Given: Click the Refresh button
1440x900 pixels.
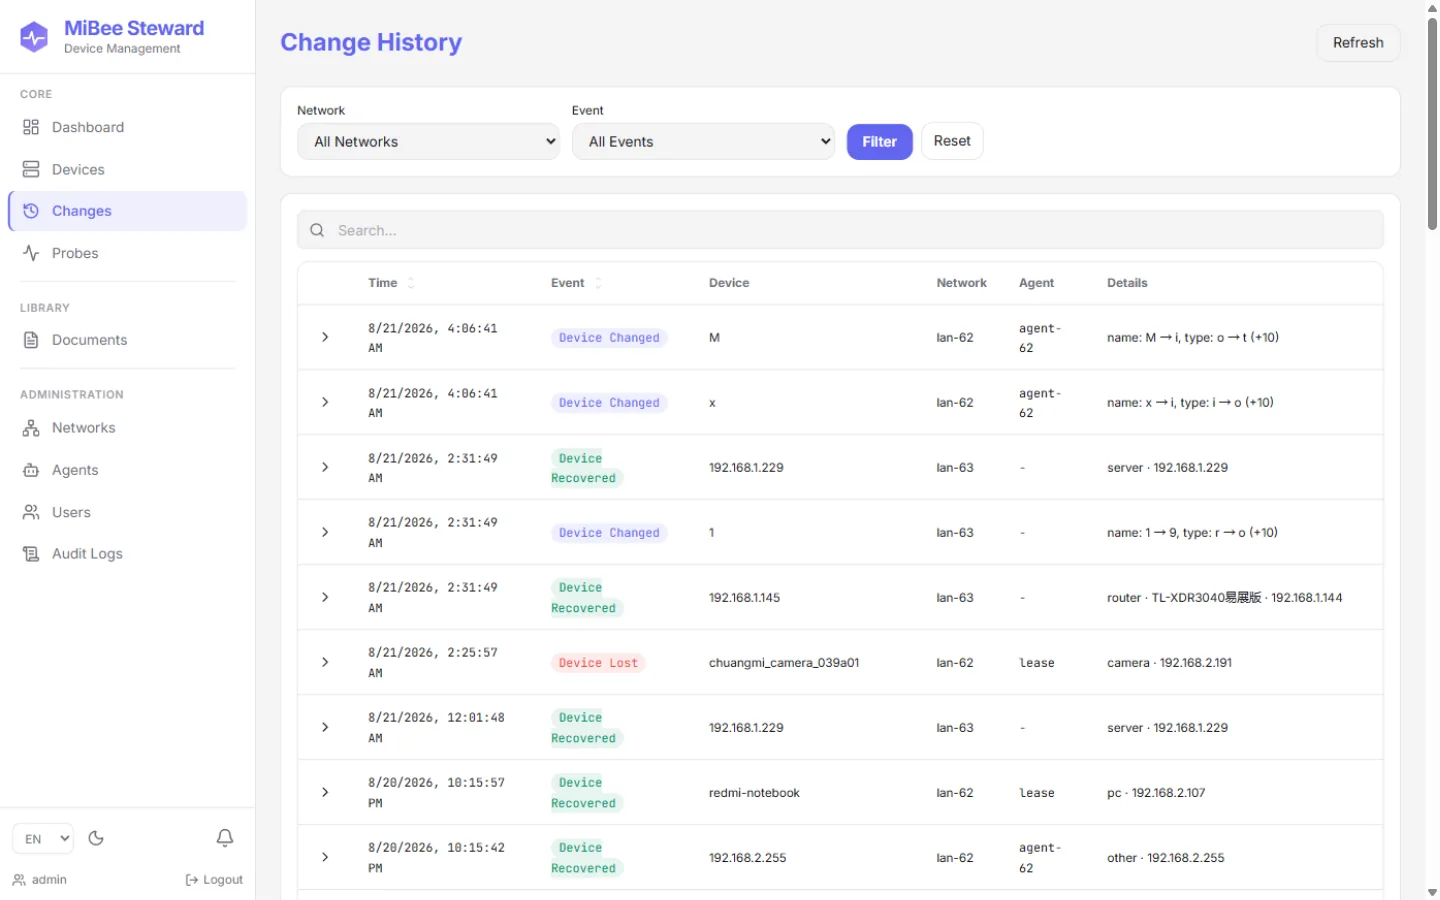Looking at the screenshot, I should 1358,43.
